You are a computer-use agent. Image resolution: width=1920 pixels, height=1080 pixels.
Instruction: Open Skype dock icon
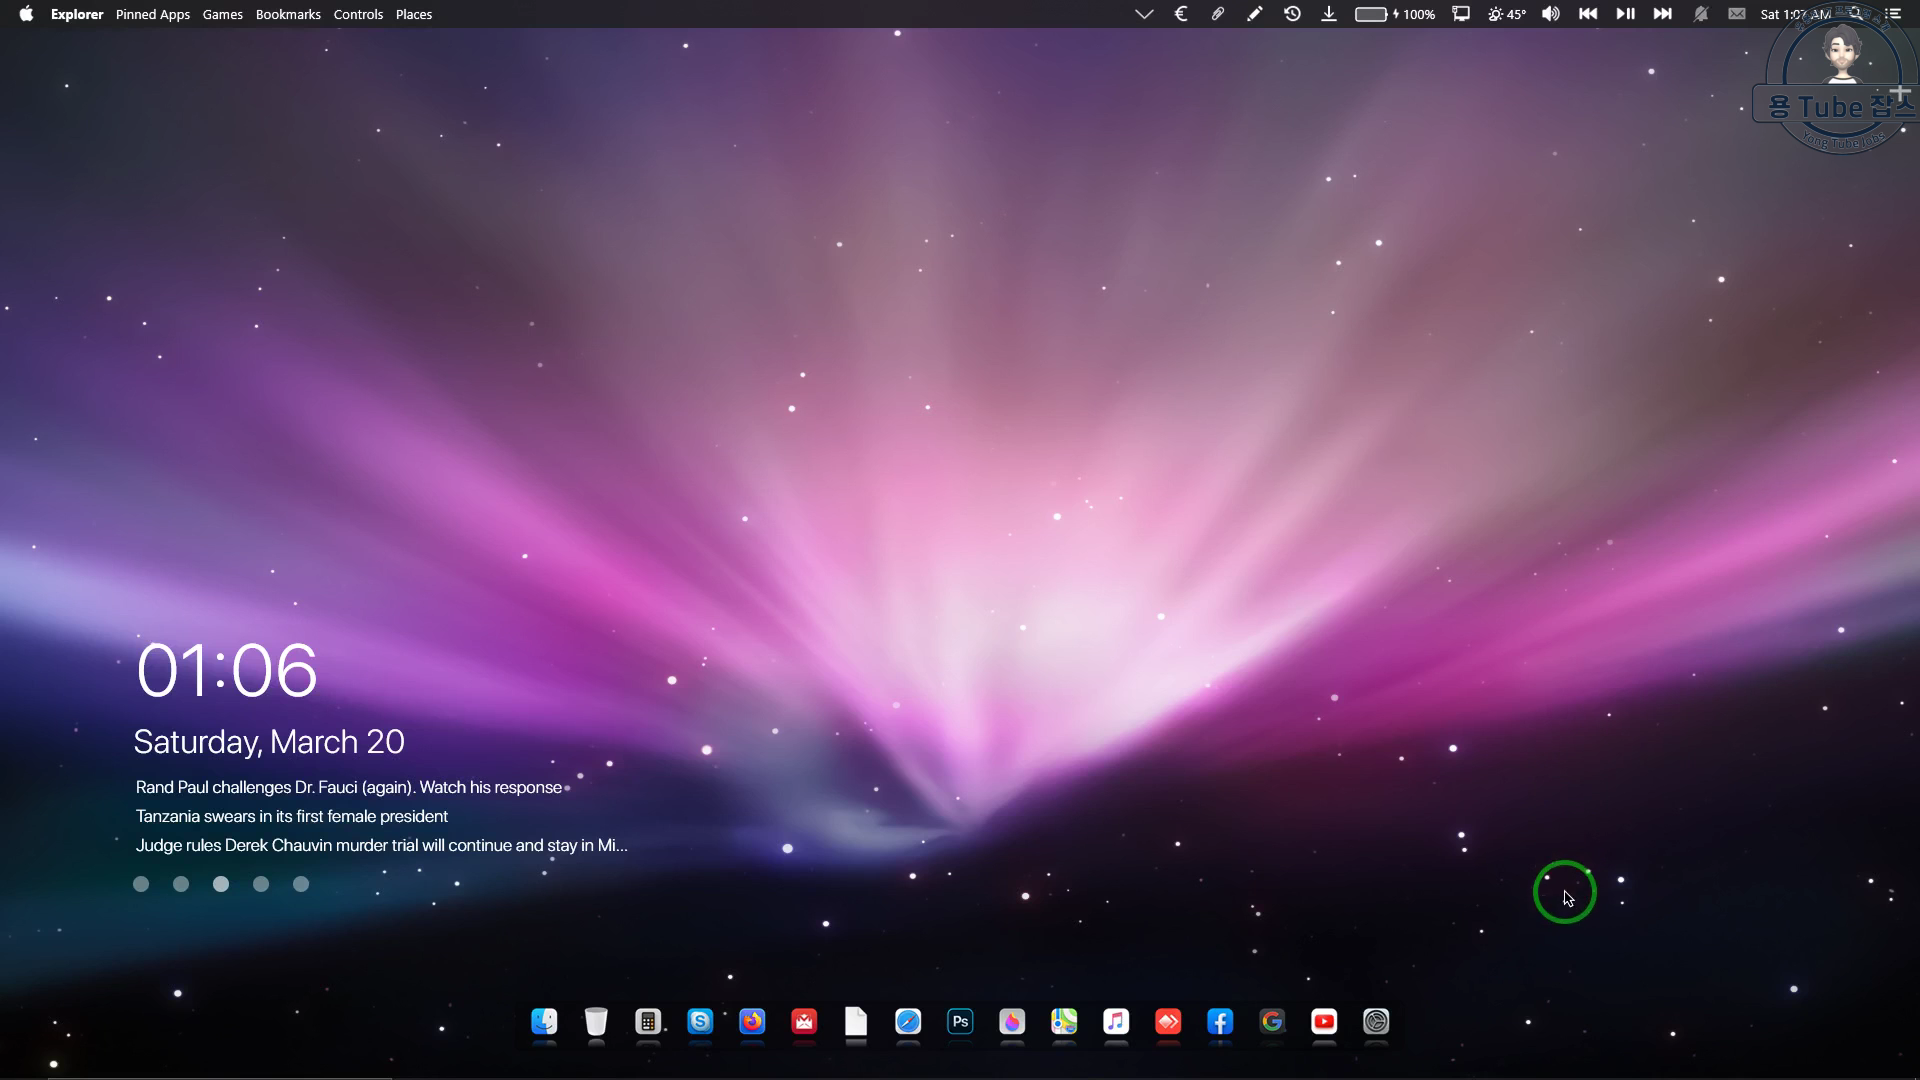click(700, 1021)
